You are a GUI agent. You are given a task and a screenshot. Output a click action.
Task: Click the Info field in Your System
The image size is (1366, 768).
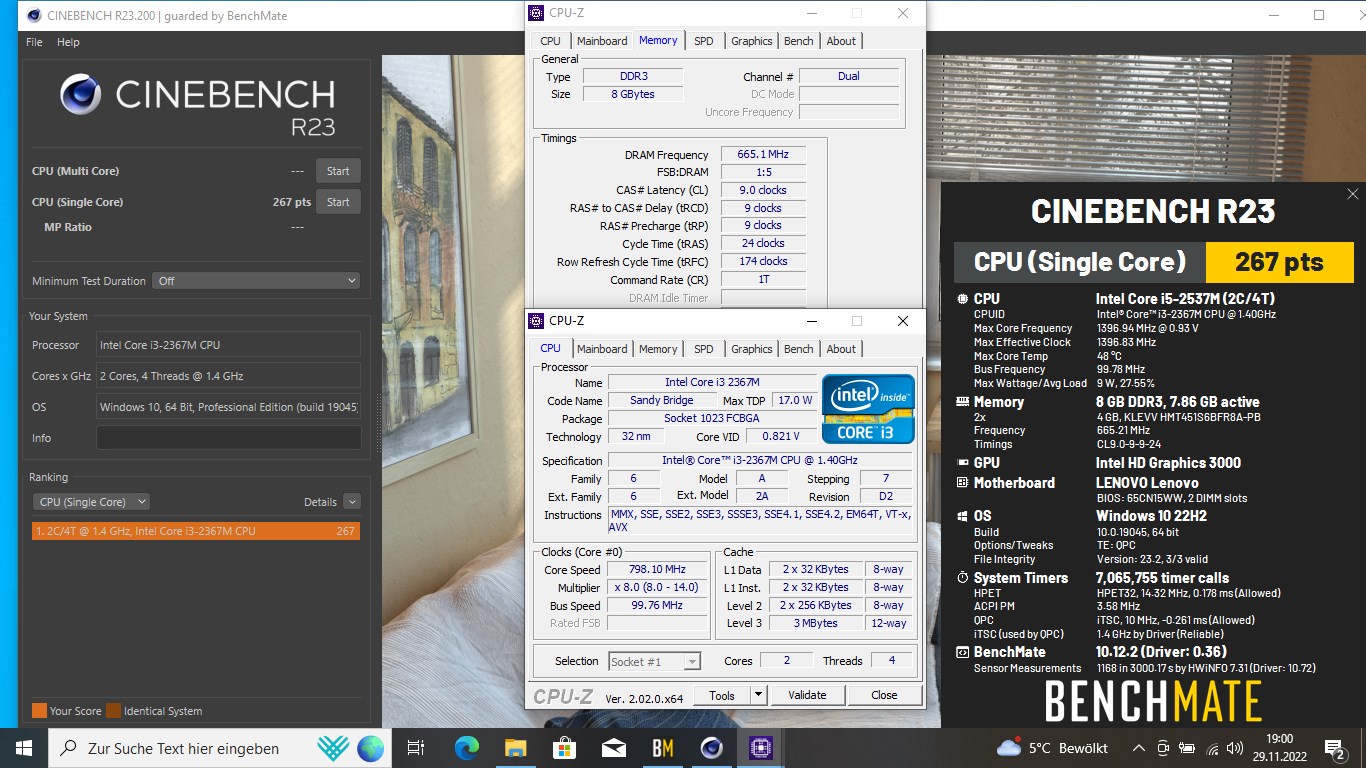click(228, 438)
